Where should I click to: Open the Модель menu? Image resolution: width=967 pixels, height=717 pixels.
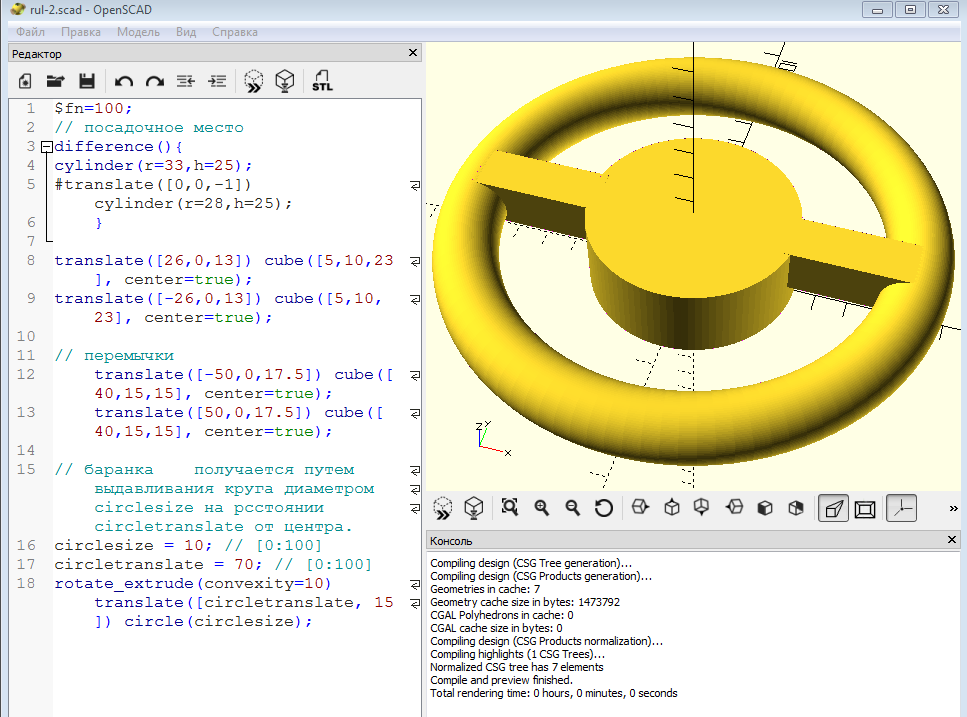(138, 32)
